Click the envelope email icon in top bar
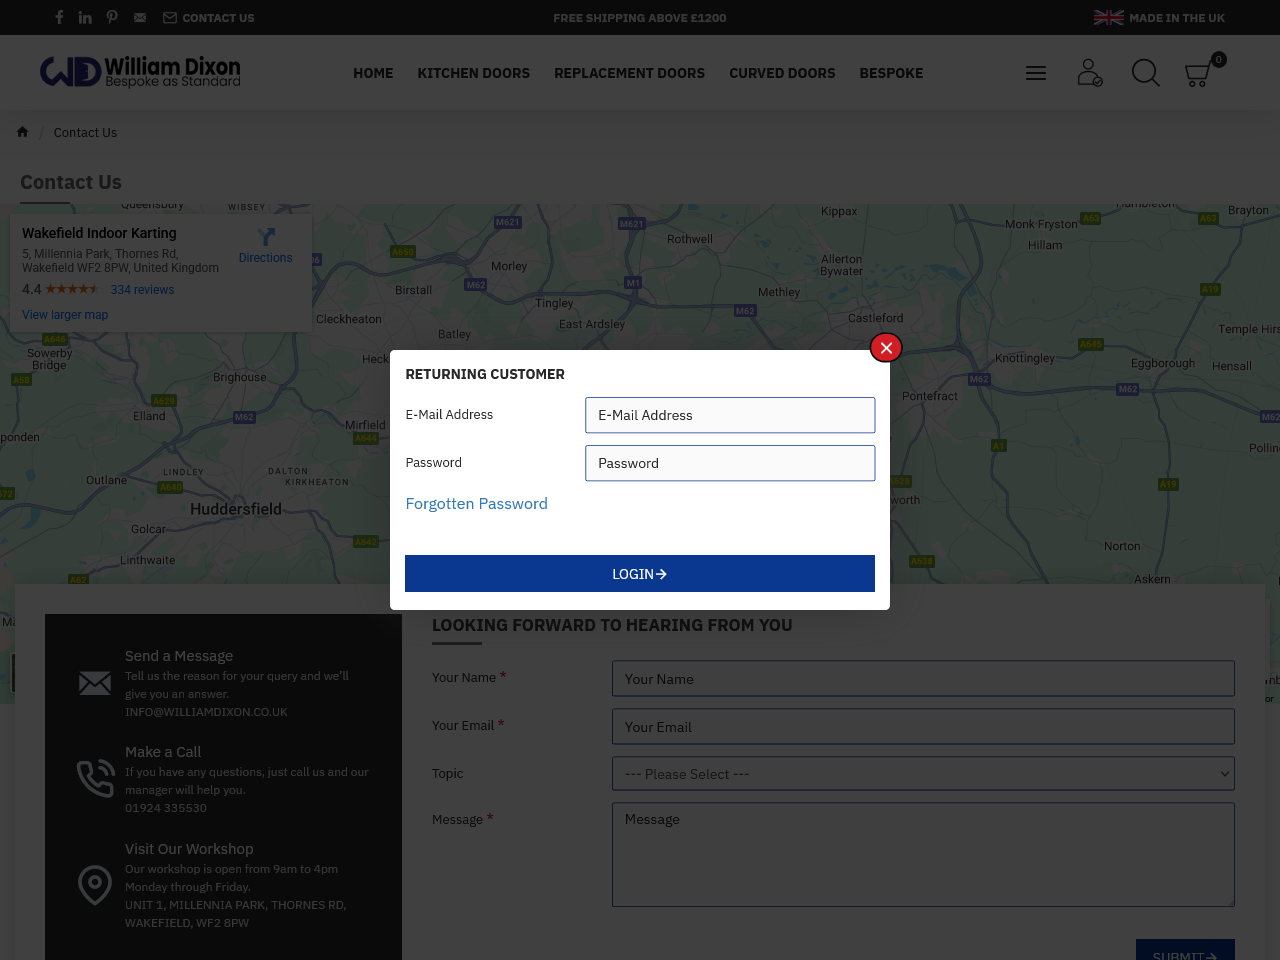The image size is (1280, 960). click(140, 17)
